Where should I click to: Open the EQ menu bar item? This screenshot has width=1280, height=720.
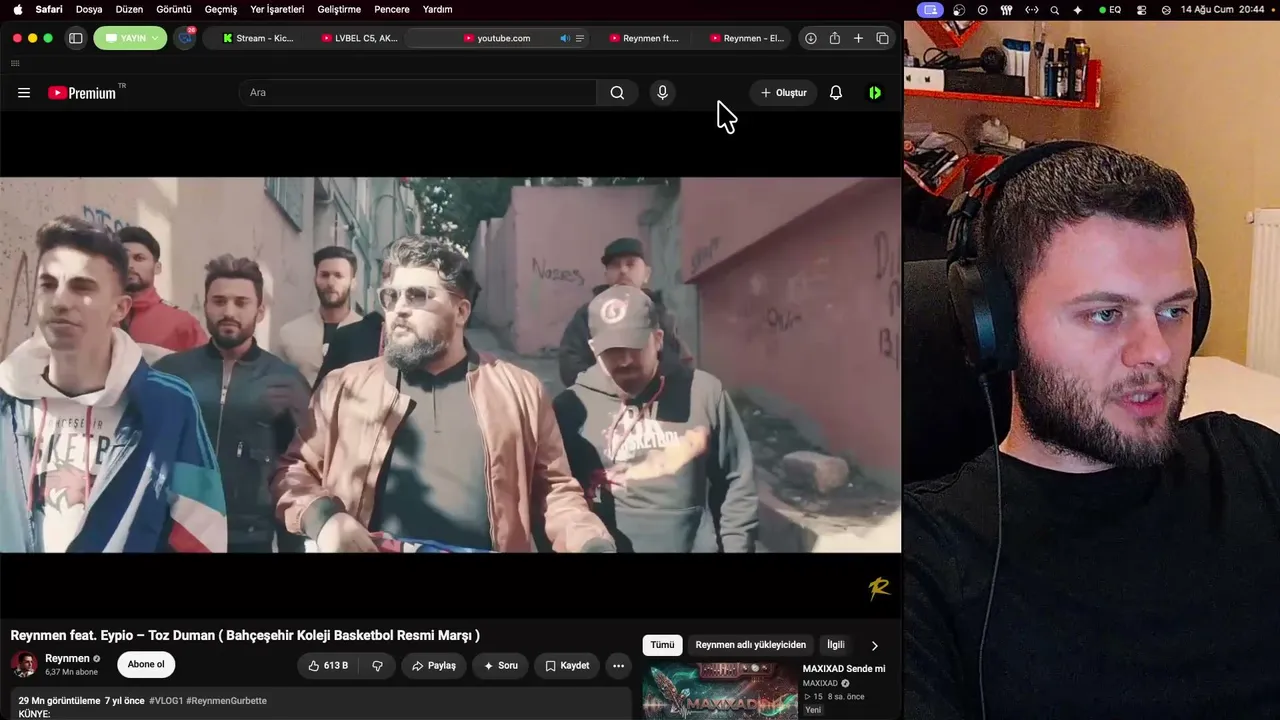[1110, 10]
